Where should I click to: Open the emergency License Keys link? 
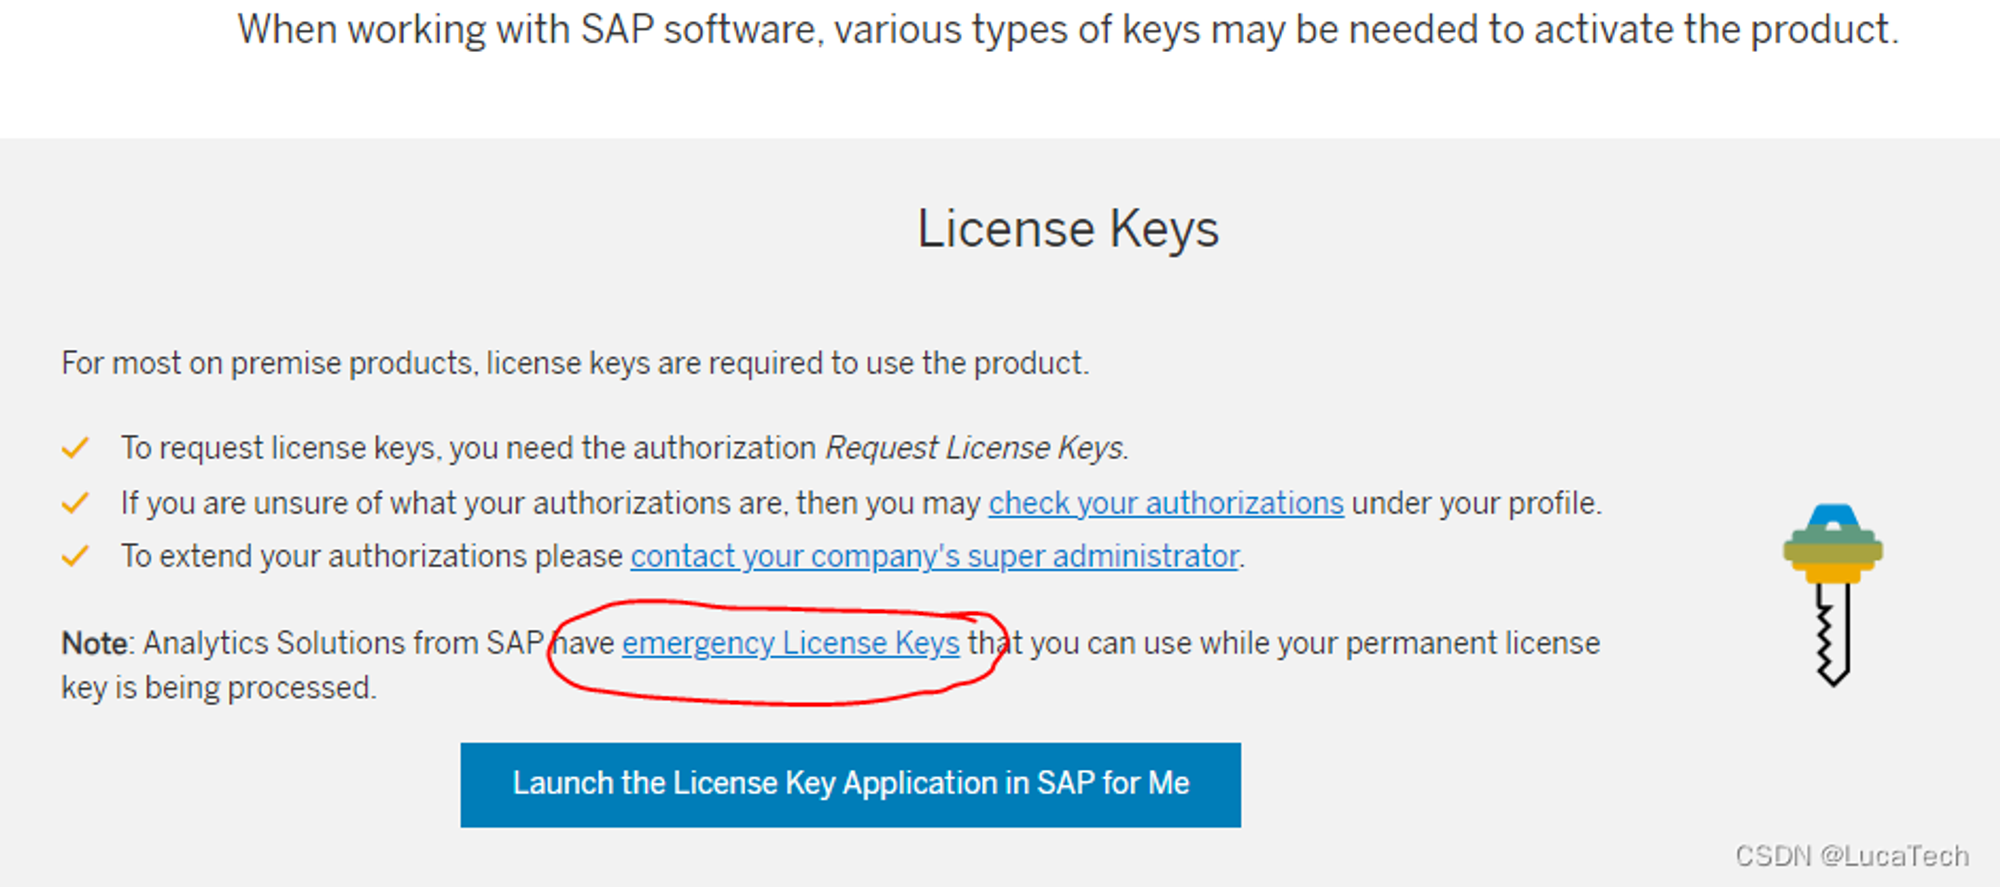click(791, 643)
